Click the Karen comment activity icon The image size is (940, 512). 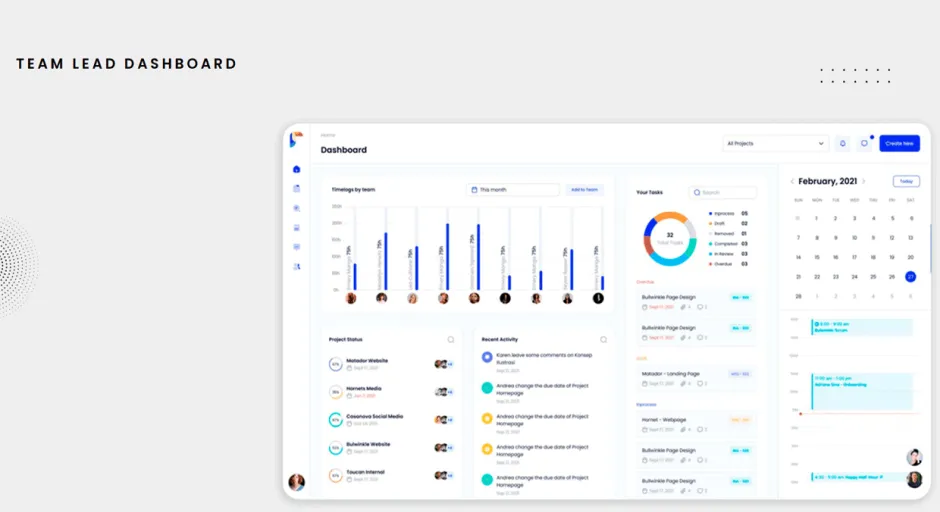(x=487, y=357)
